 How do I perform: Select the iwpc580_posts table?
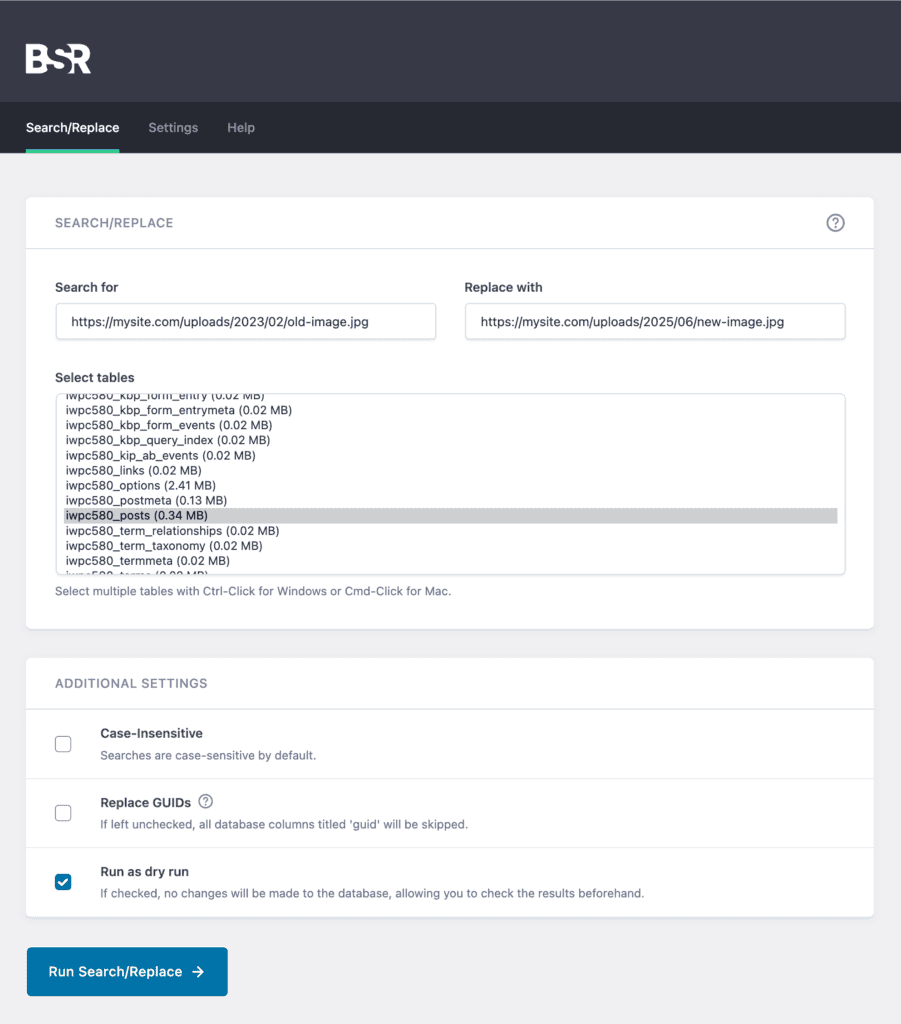pyautogui.click(x=137, y=516)
